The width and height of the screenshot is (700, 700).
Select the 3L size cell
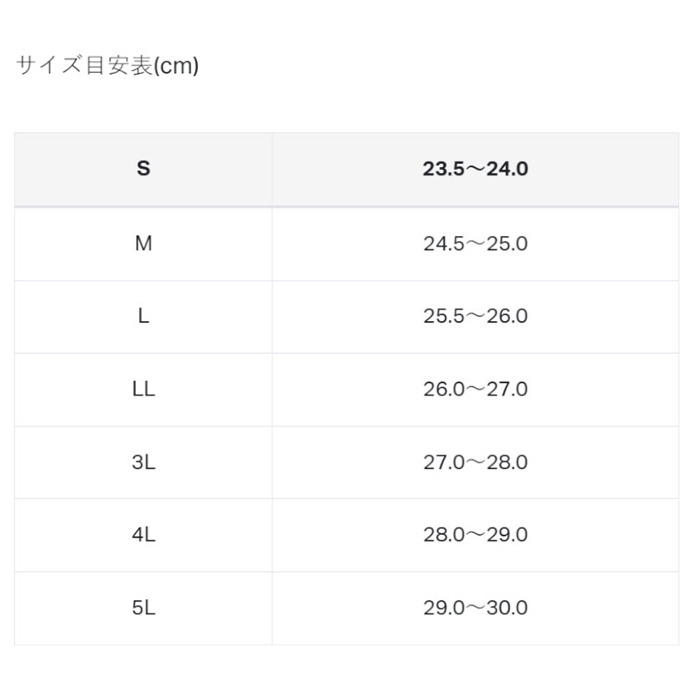[143, 462]
